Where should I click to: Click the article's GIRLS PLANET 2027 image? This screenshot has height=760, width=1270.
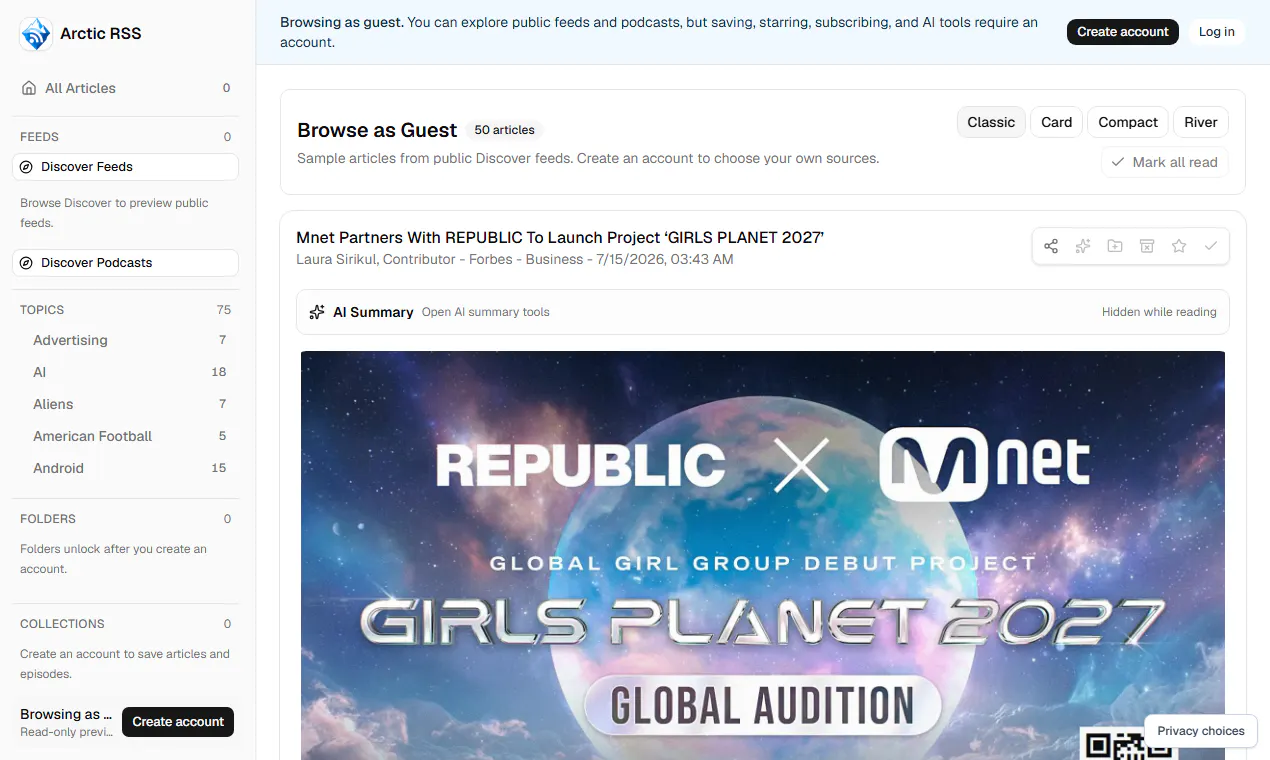(x=763, y=555)
